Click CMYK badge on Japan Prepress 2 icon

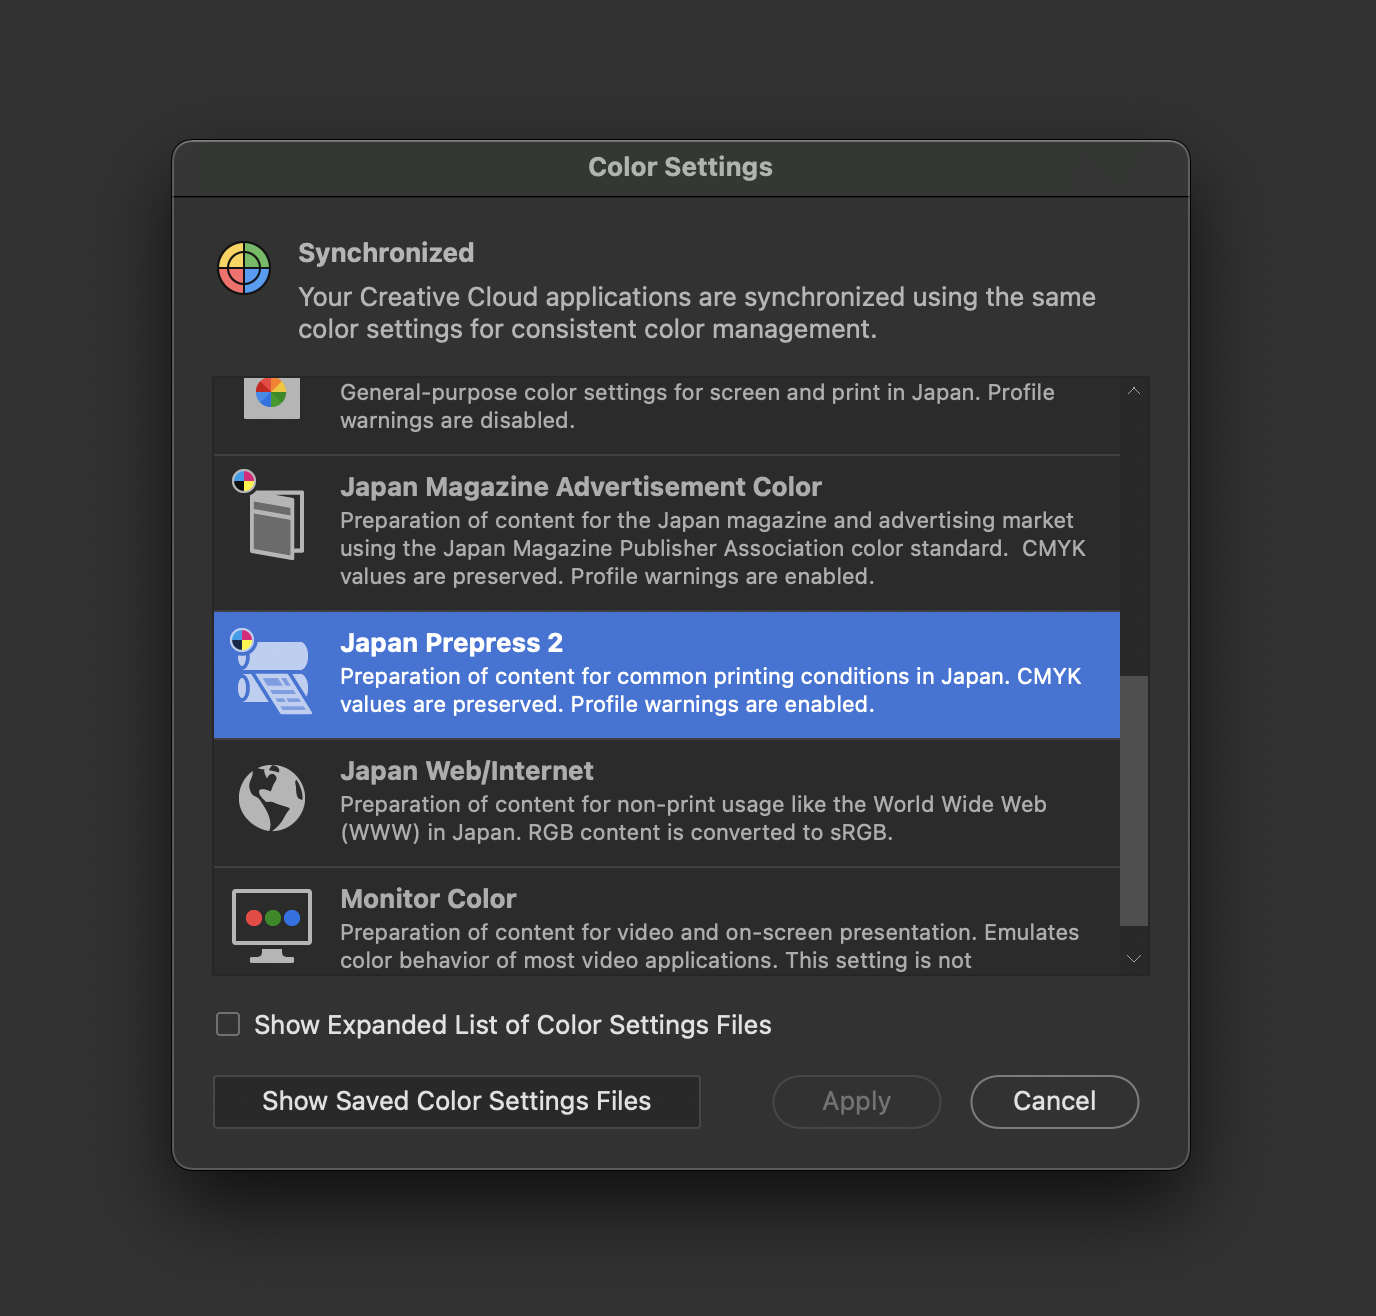[243, 640]
